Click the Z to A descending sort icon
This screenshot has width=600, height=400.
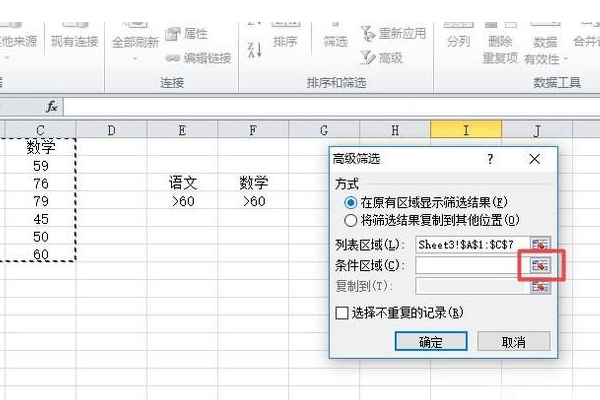254,50
